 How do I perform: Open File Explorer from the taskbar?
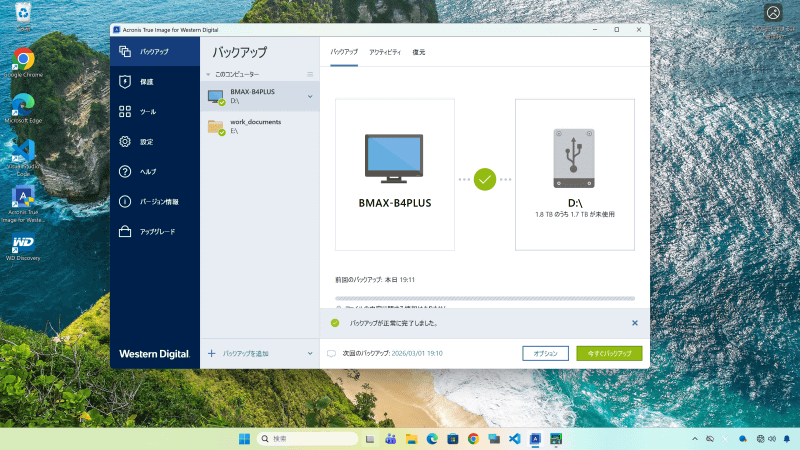tap(411, 439)
